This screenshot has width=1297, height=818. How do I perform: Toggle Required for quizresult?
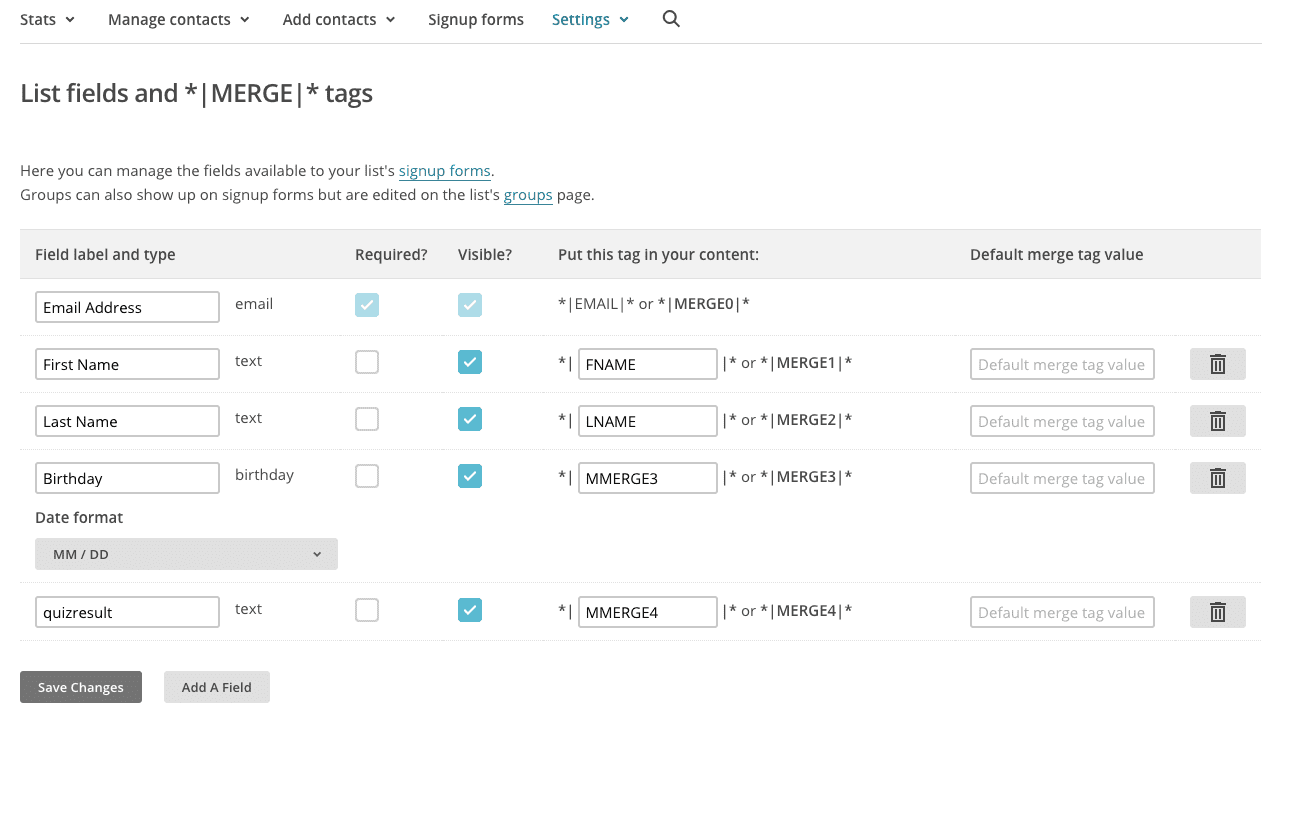coord(367,610)
